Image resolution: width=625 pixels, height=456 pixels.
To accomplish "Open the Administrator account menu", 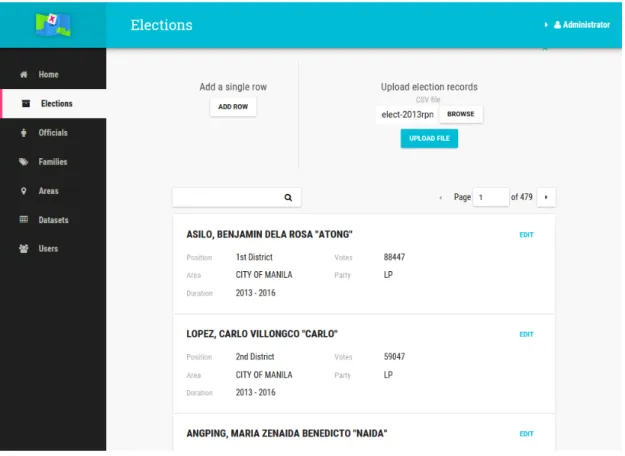I will tap(582, 25).
